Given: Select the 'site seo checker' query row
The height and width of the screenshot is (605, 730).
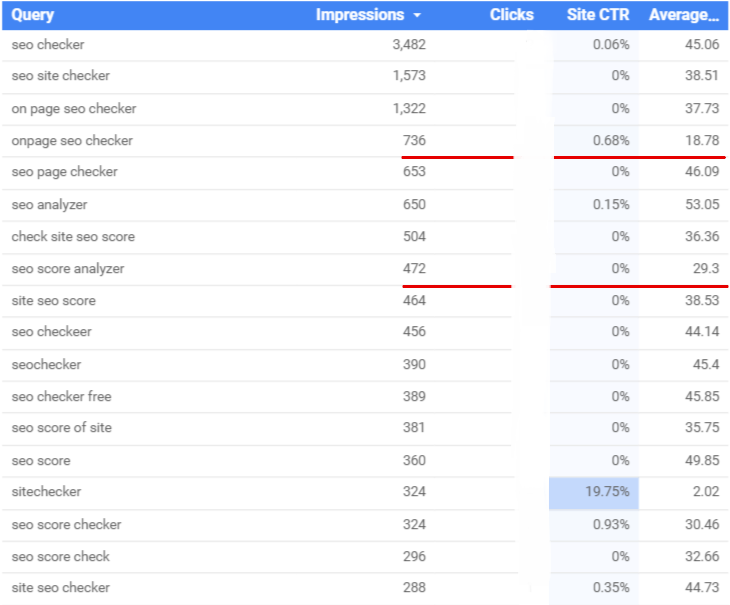Looking at the screenshot, I should tap(61, 588).
